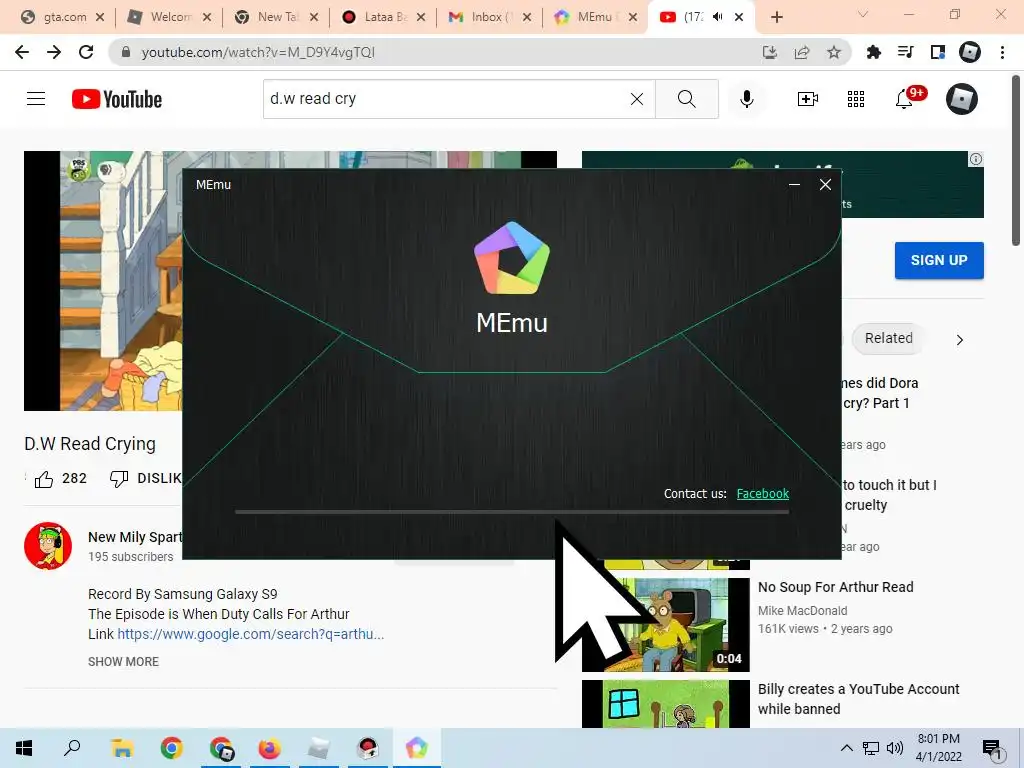Open Chrome media control icon
The height and width of the screenshot is (768, 1024).
pyautogui.click(x=905, y=52)
